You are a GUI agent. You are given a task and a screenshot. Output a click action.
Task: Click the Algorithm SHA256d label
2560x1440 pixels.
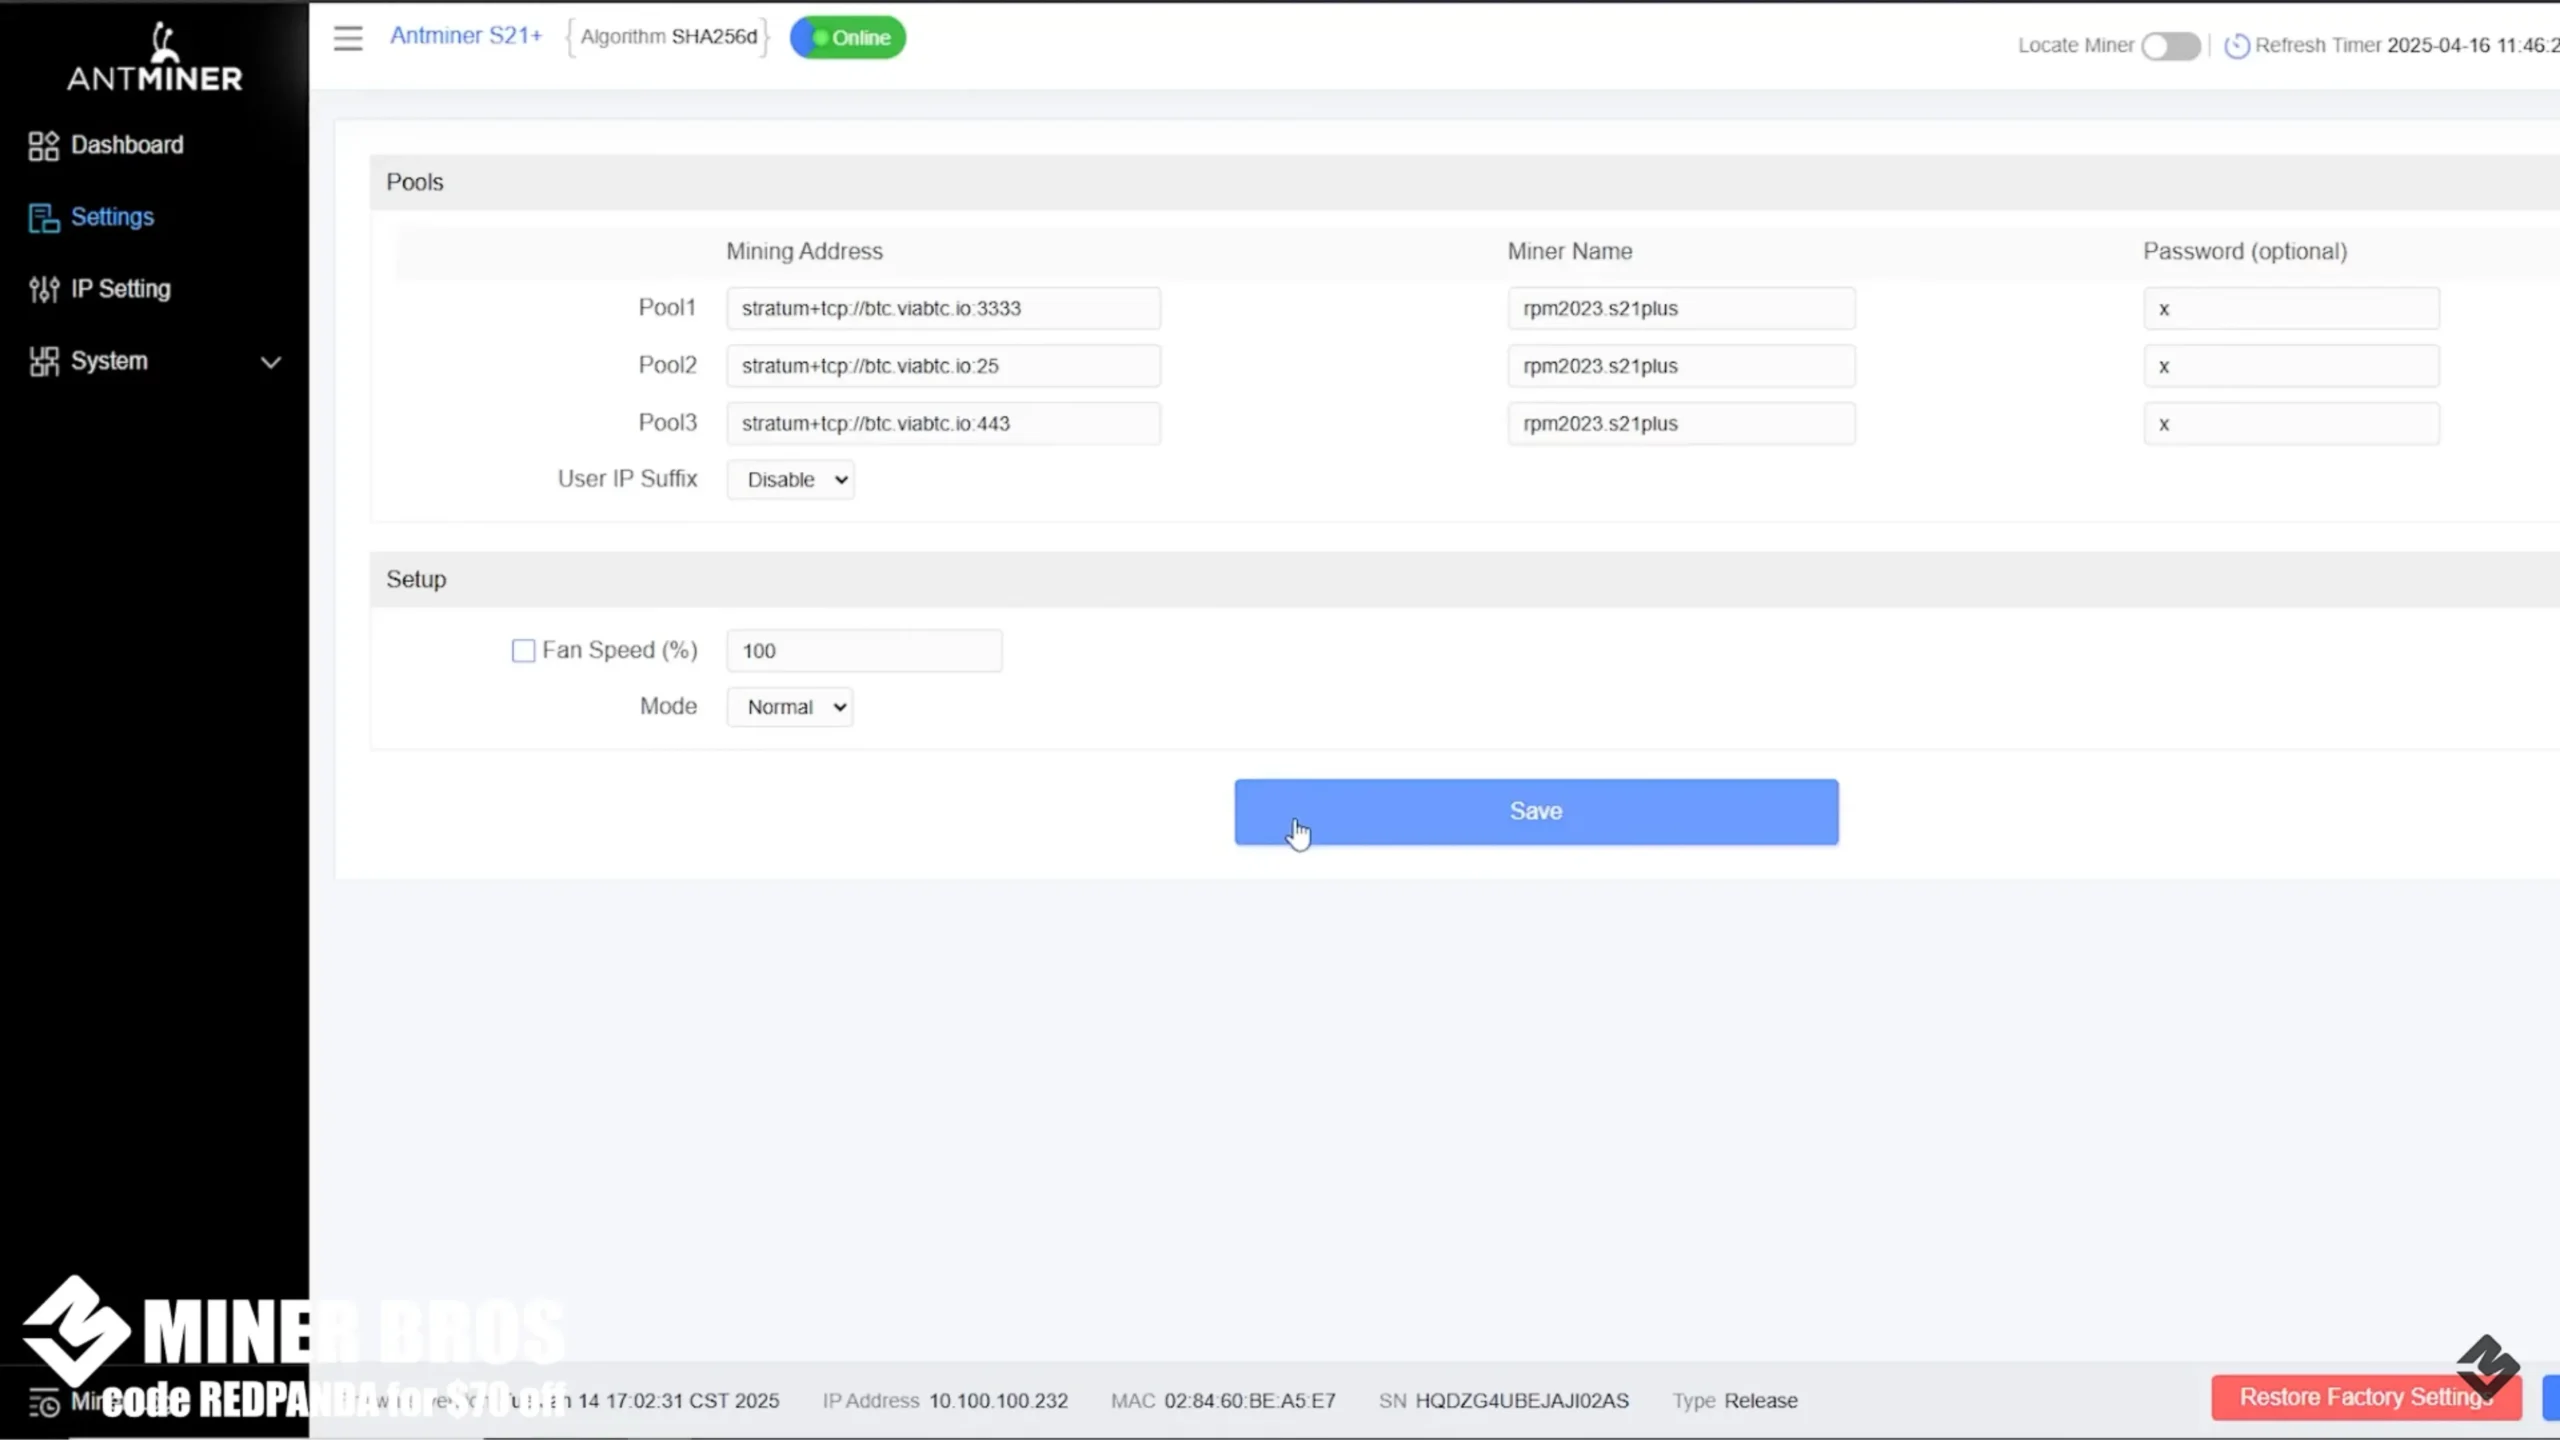click(668, 37)
